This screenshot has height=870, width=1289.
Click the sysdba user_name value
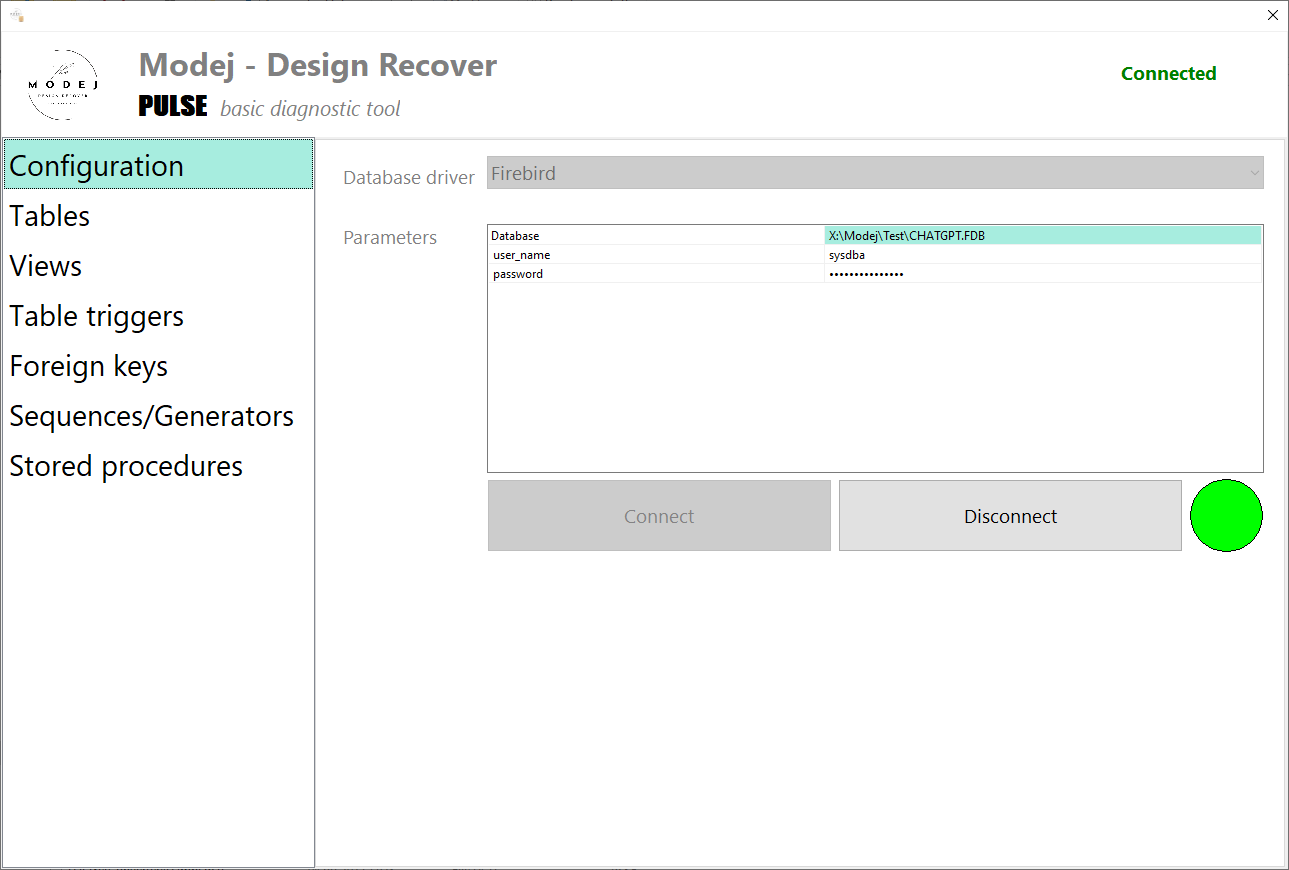pyautogui.click(x=1043, y=255)
